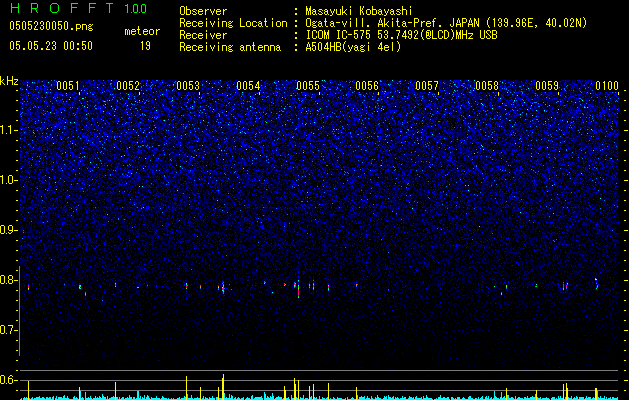The image size is (629, 400).
Task: Click the meteor label
Action: [x=142, y=31]
